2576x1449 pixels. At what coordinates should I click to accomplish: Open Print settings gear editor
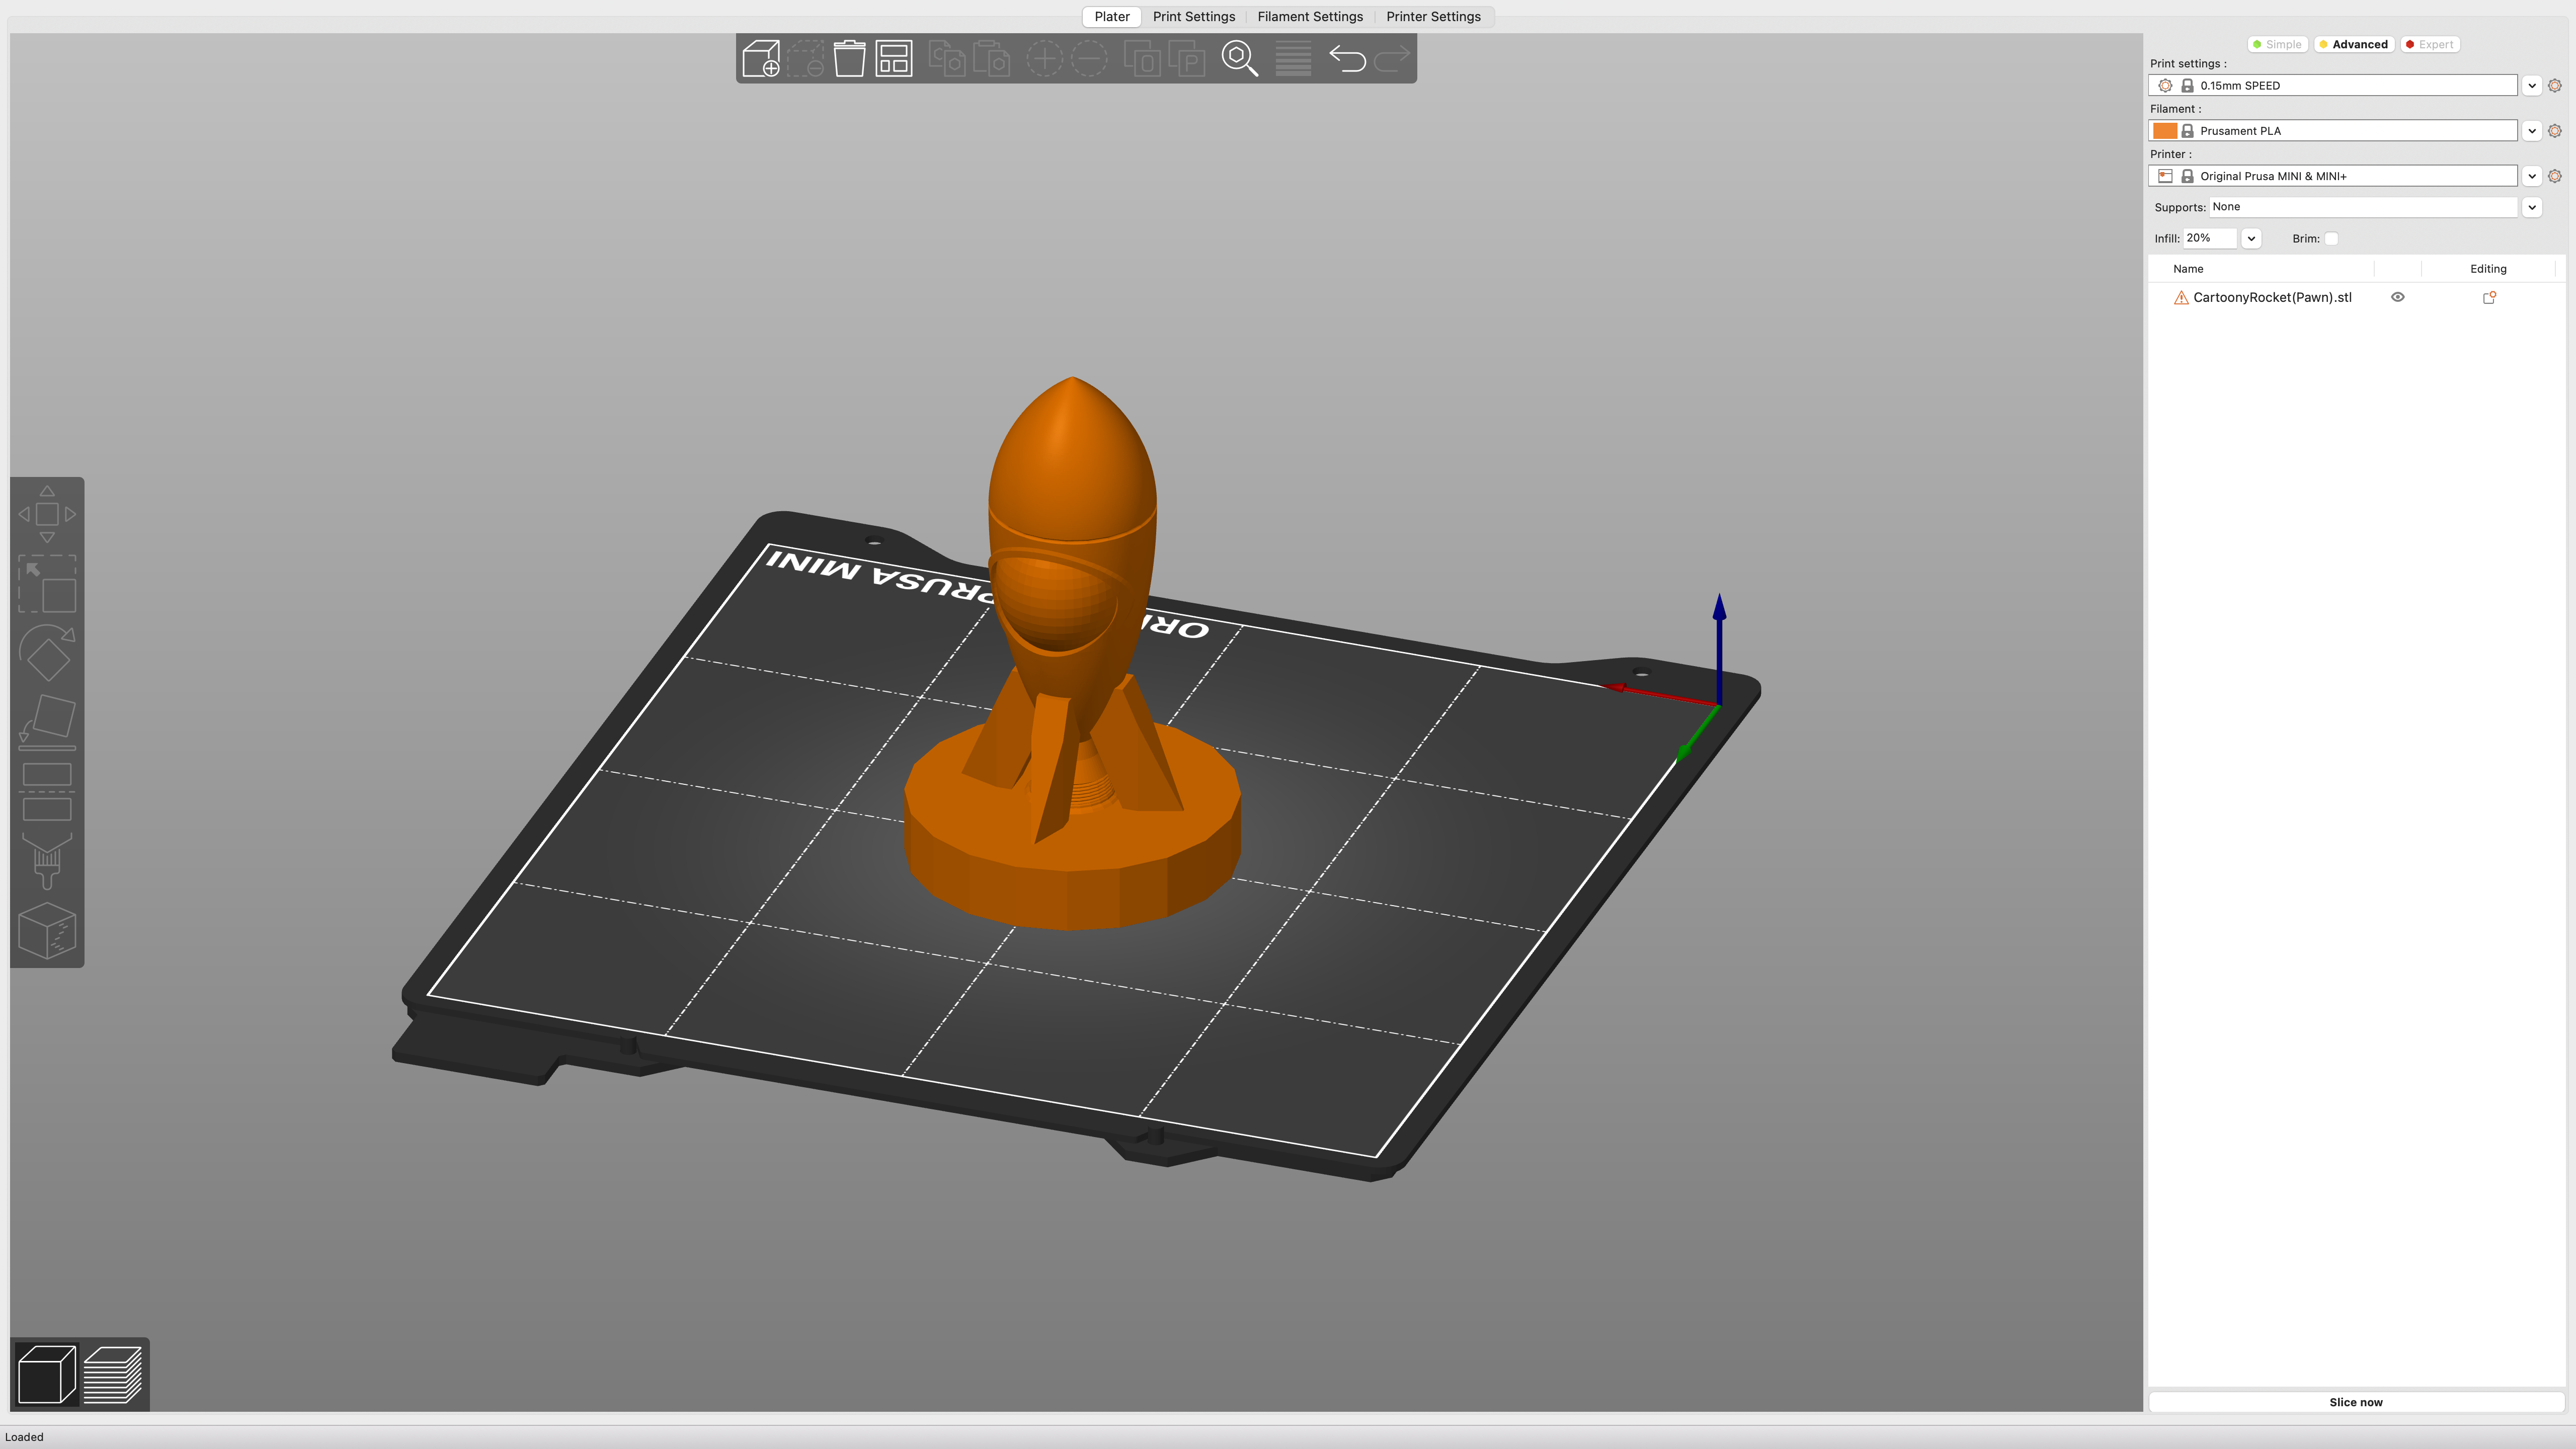2555,85
